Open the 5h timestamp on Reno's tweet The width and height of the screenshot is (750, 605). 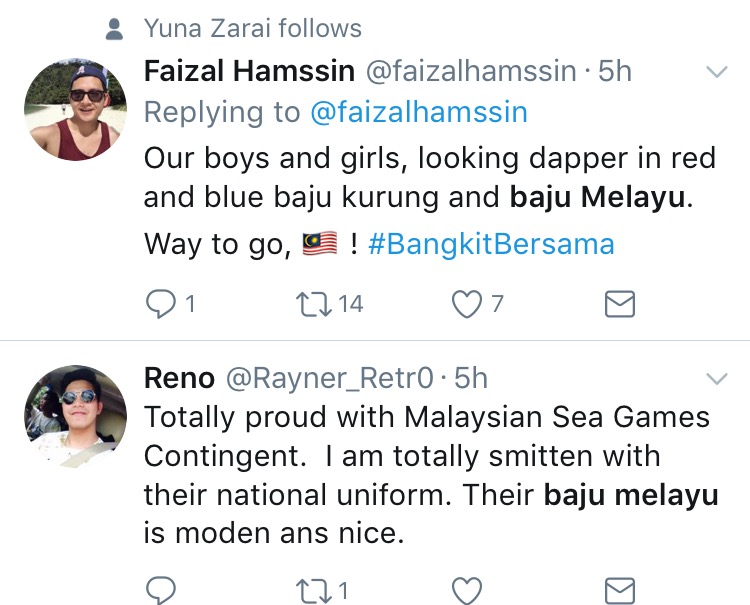(x=471, y=378)
